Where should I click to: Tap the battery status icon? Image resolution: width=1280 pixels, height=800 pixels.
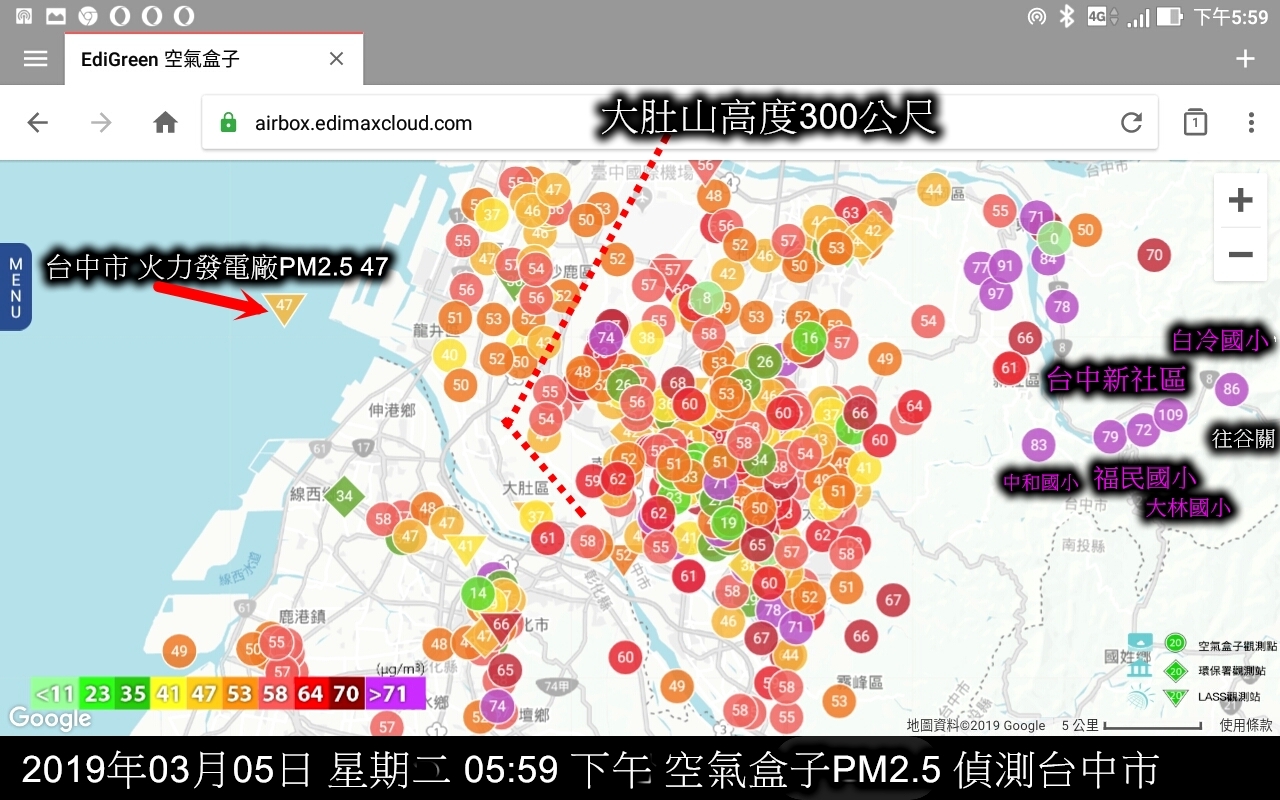[1169, 16]
